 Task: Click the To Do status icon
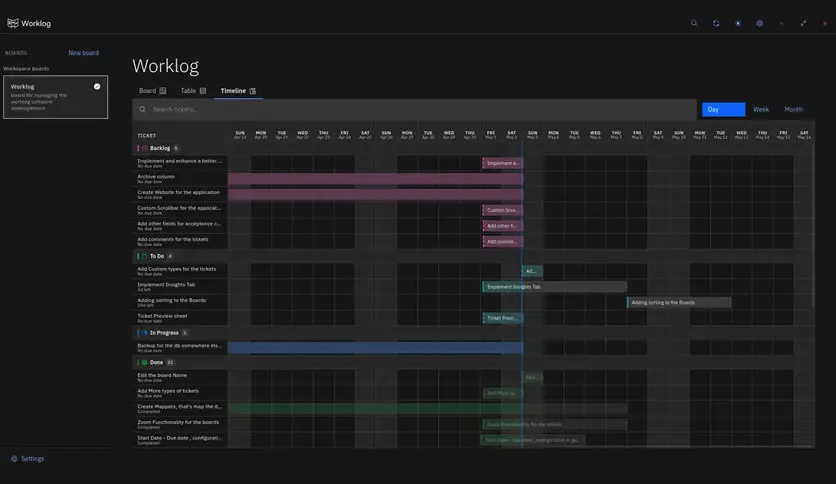coord(144,256)
